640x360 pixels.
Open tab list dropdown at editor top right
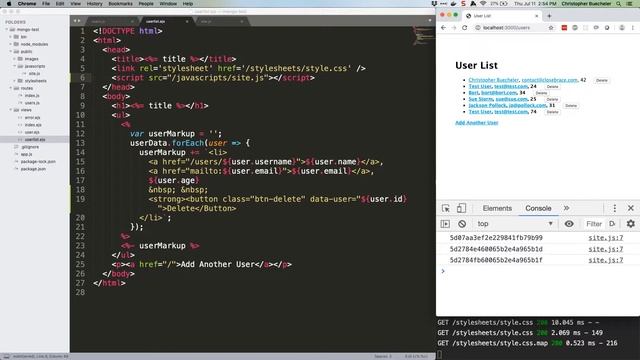point(430,20)
